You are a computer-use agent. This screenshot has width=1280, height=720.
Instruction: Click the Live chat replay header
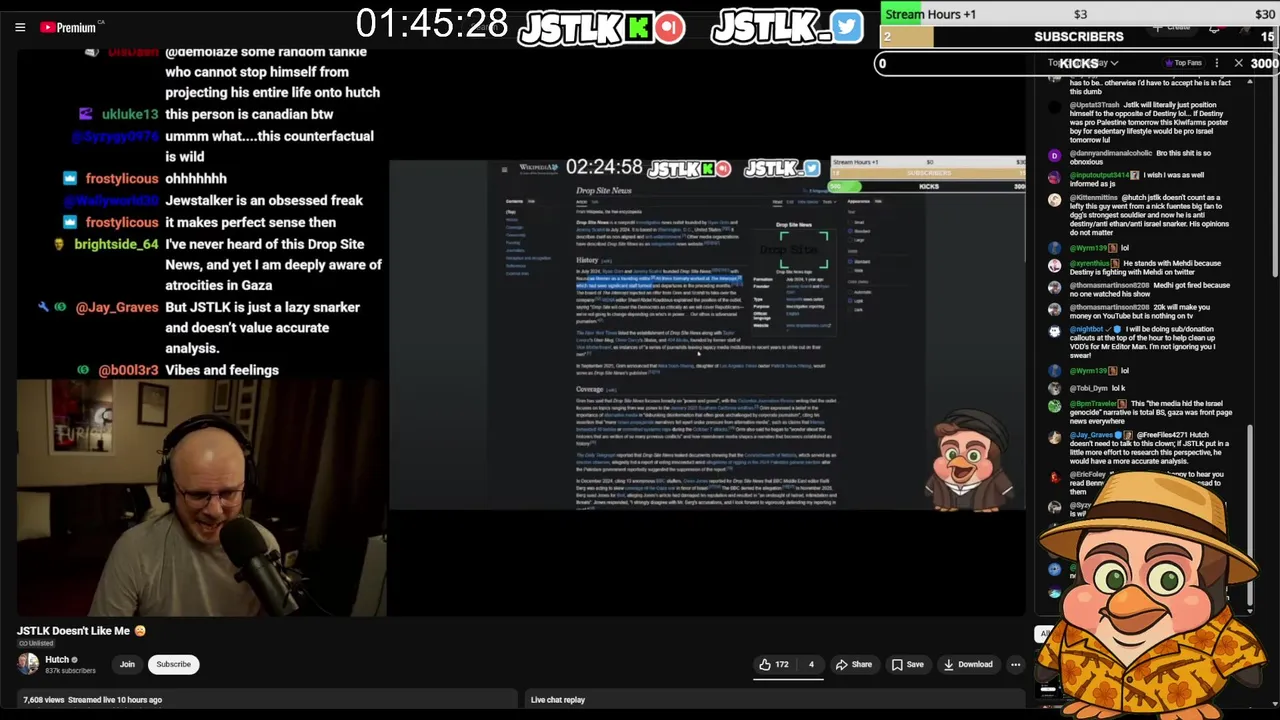(x=558, y=700)
